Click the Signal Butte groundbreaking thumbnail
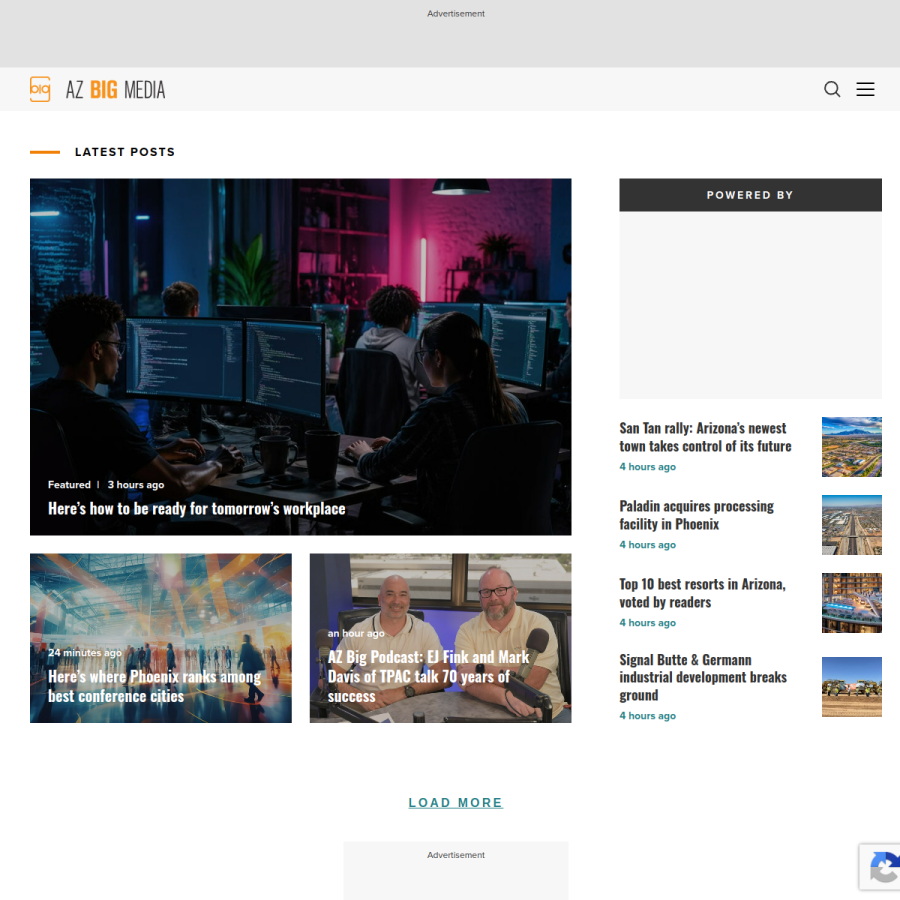Image resolution: width=900 pixels, height=900 pixels. pyautogui.click(x=851, y=687)
